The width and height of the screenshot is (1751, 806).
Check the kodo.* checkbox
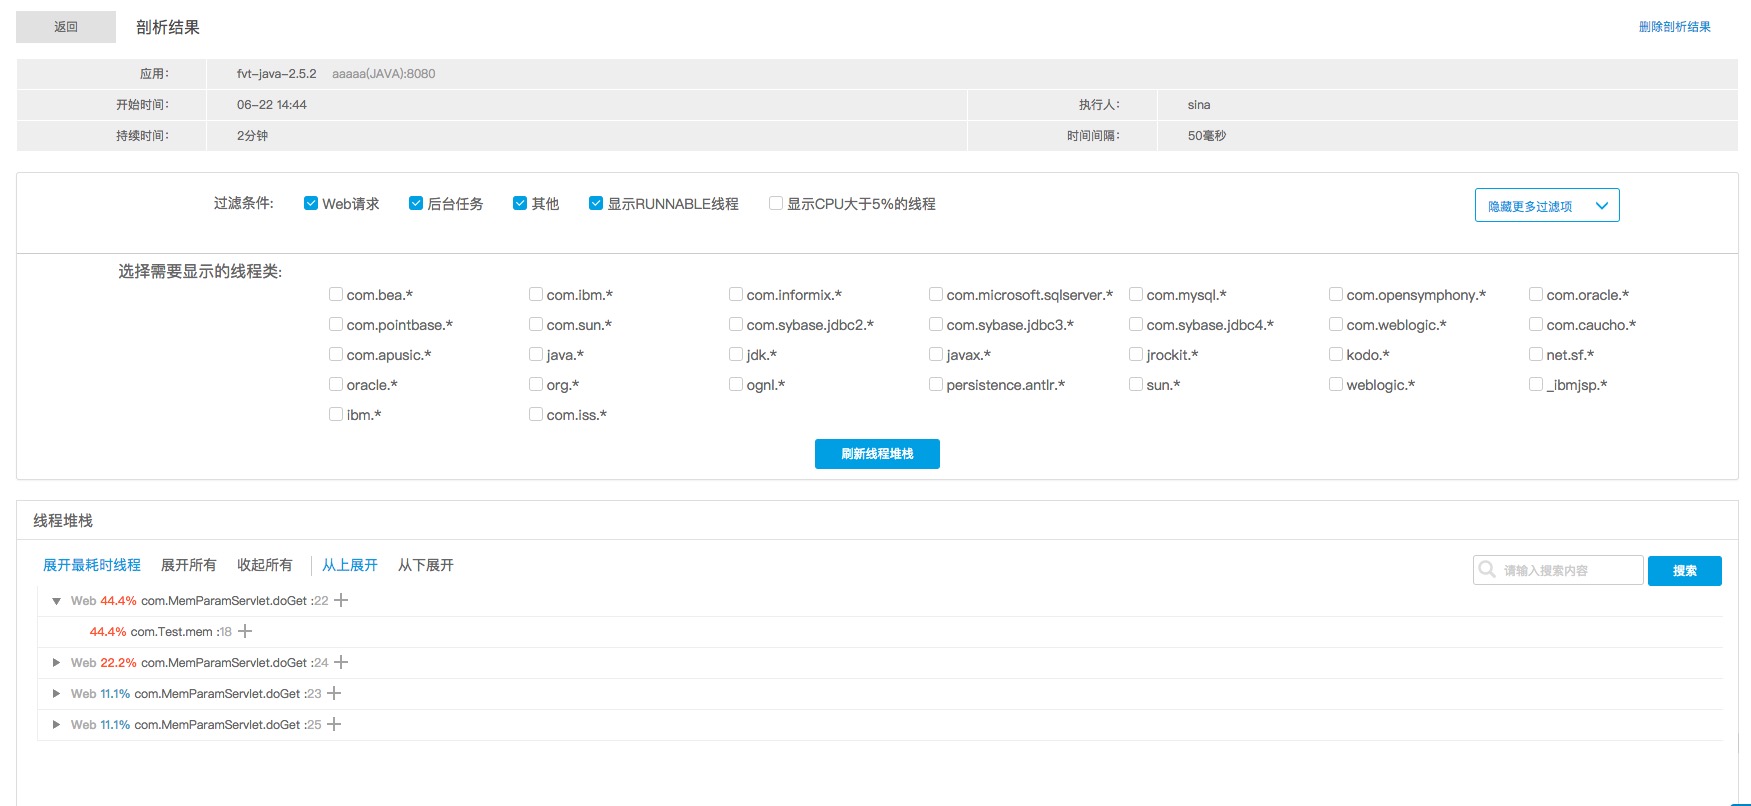pyautogui.click(x=1336, y=354)
